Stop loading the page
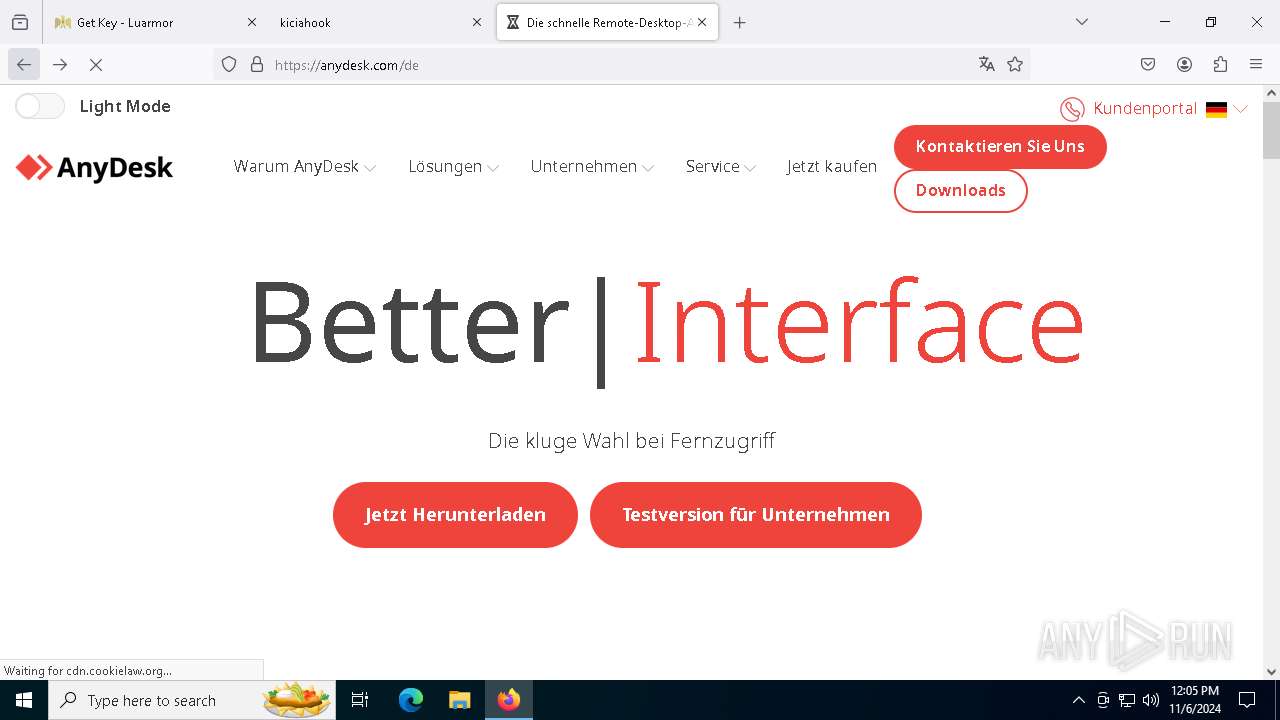The image size is (1280, 720). coord(96,64)
